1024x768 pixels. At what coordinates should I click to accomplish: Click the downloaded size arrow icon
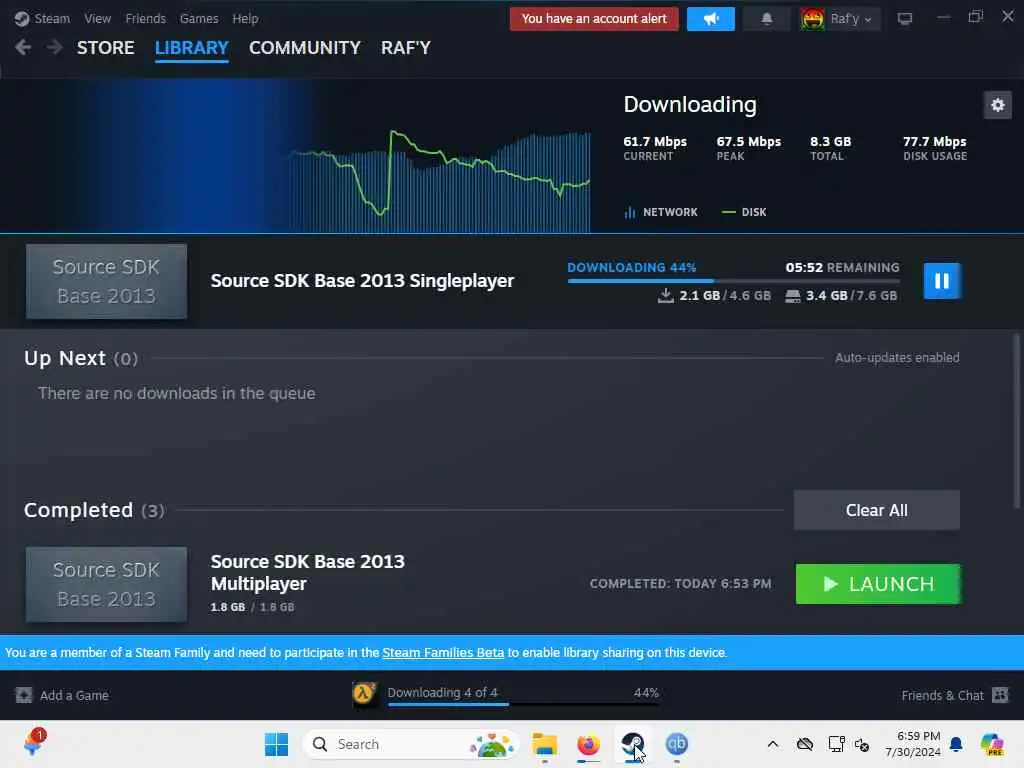click(x=665, y=296)
